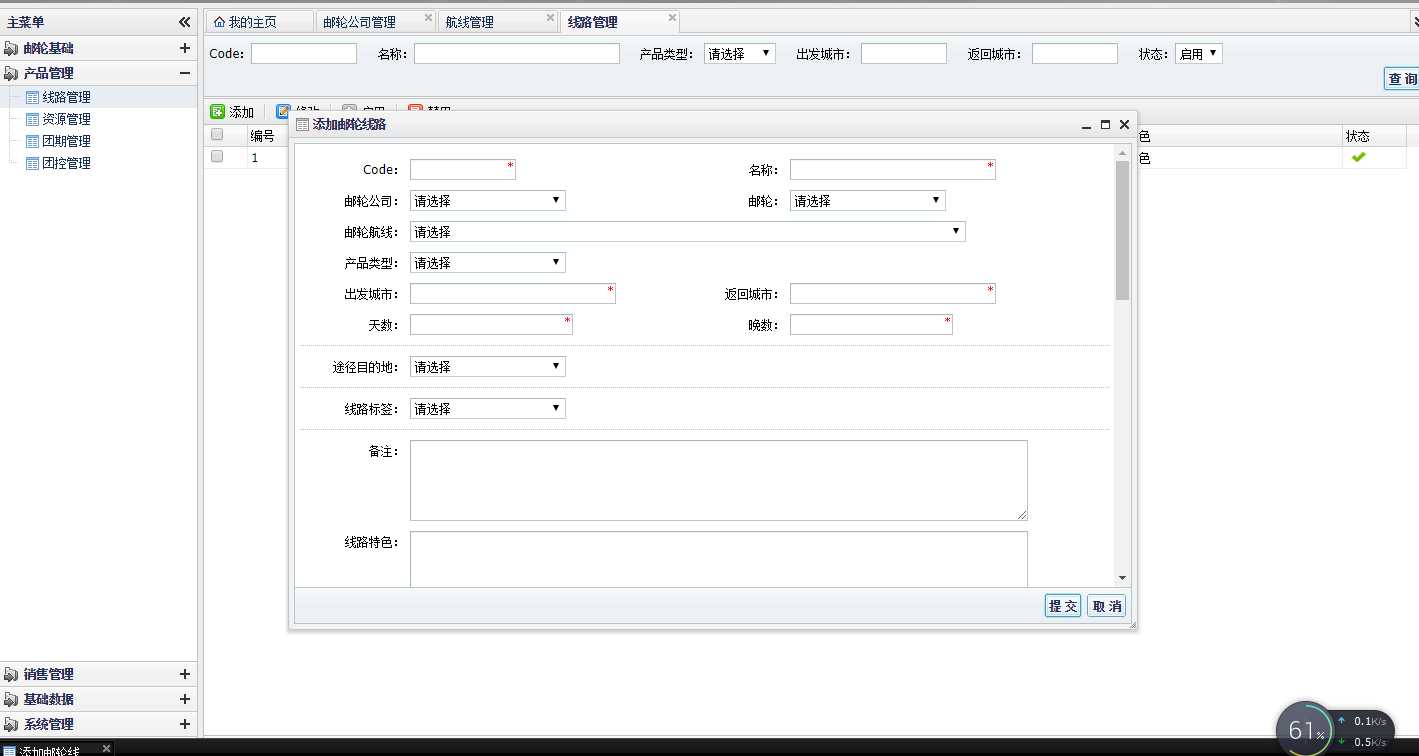Click the folder icon beside 基础数据
The image size is (1419, 756).
pos(11,699)
